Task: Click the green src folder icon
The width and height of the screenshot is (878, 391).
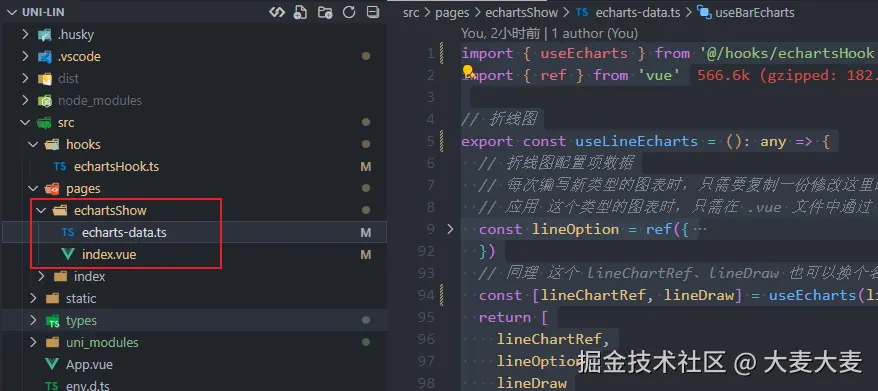Action: point(44,123)
